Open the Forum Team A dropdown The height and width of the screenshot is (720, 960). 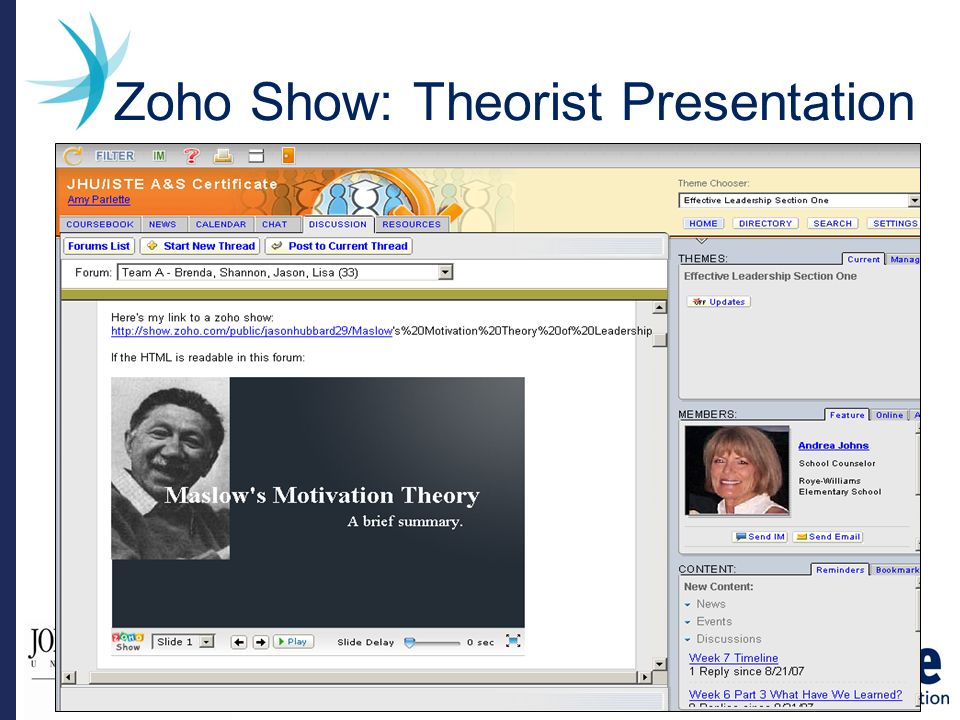coord(285,272)
